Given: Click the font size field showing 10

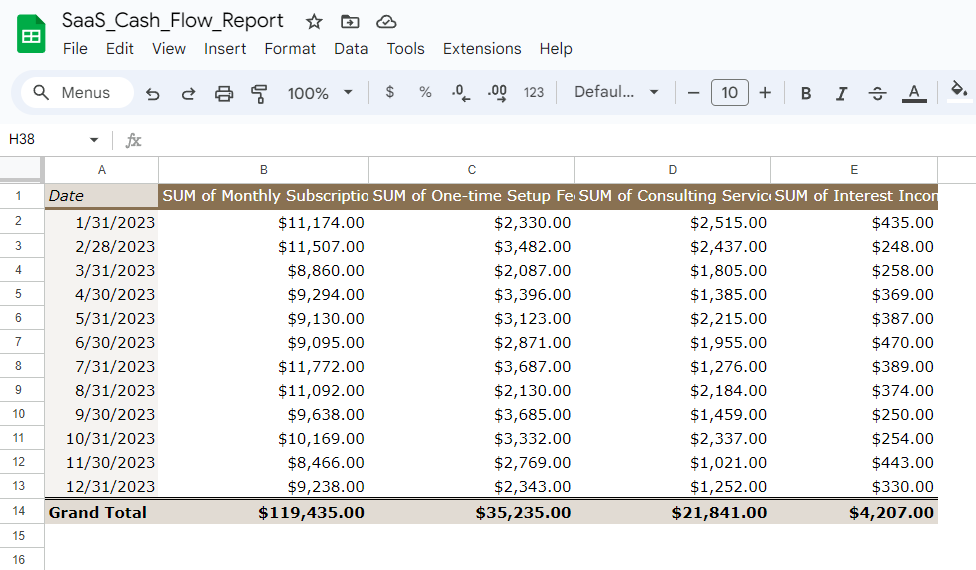Looking at the screenshot, I should click(730, 93).
